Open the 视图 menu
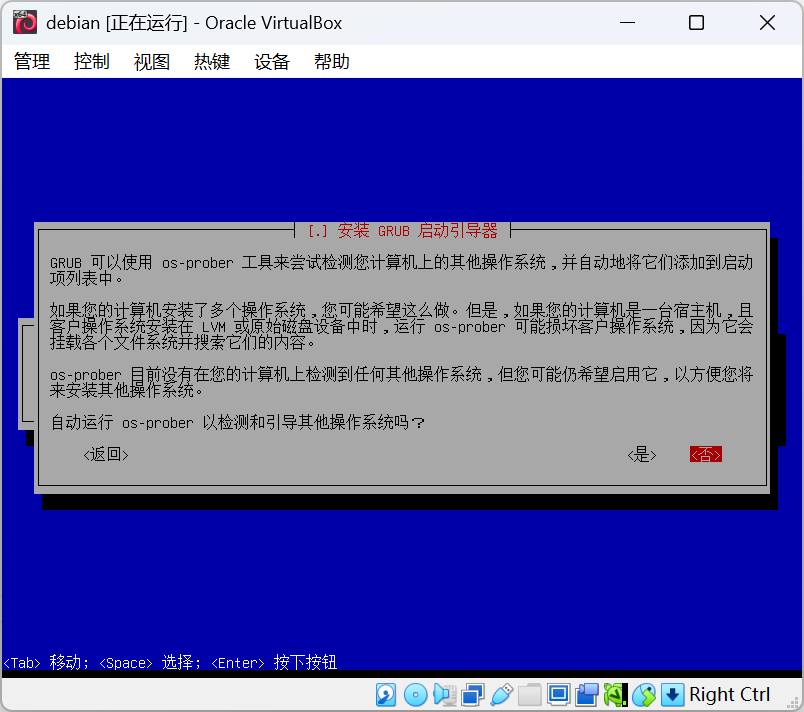Viewport: 804px width, 712px height. point(152,62)
